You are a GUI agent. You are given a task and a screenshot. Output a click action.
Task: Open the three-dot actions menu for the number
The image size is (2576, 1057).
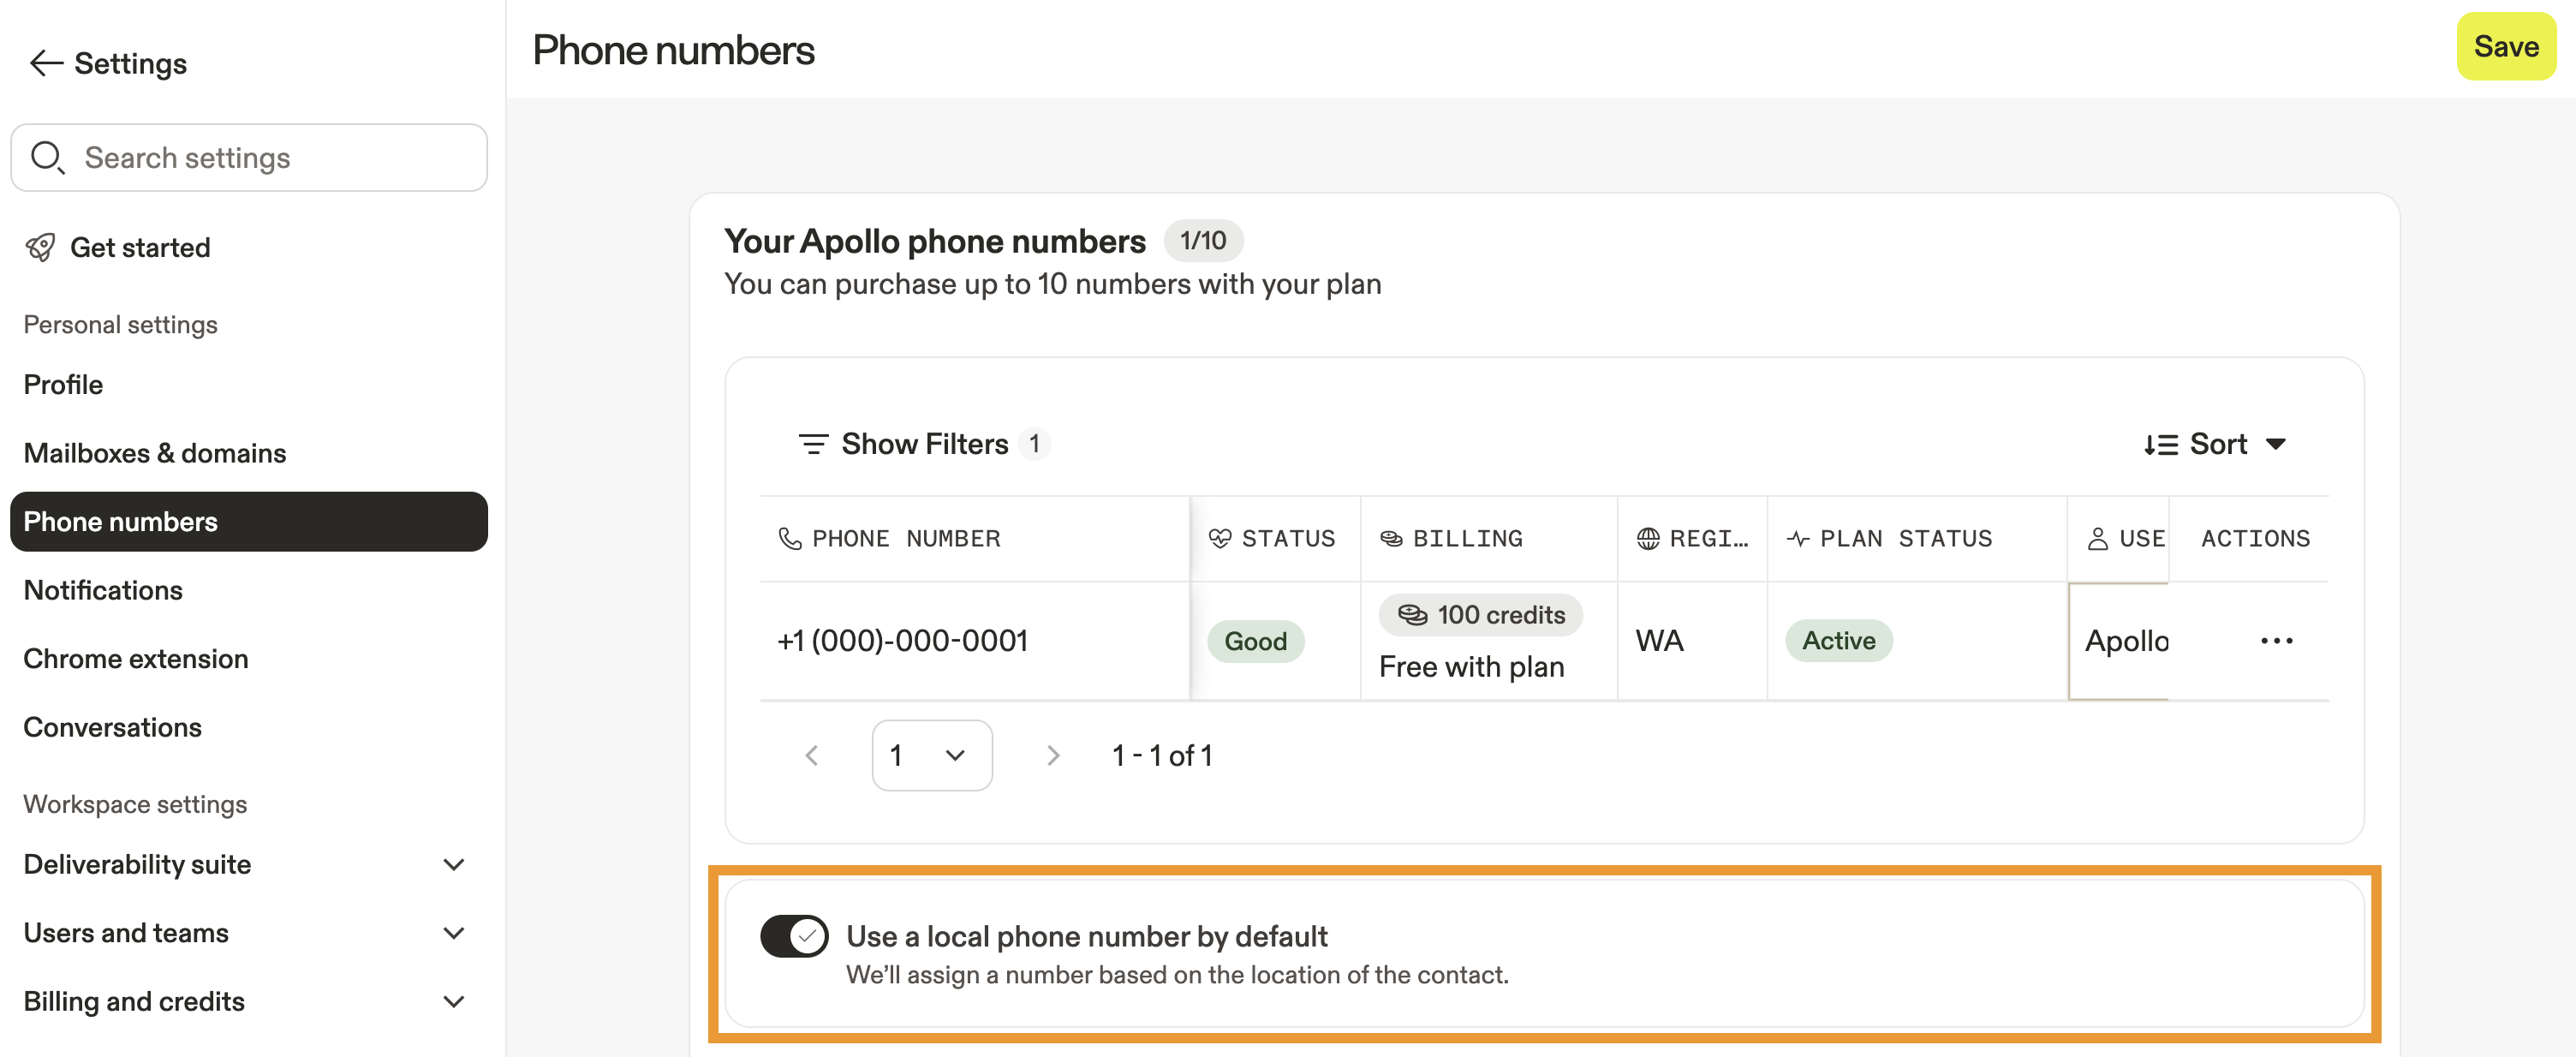tap(2276, 641)
